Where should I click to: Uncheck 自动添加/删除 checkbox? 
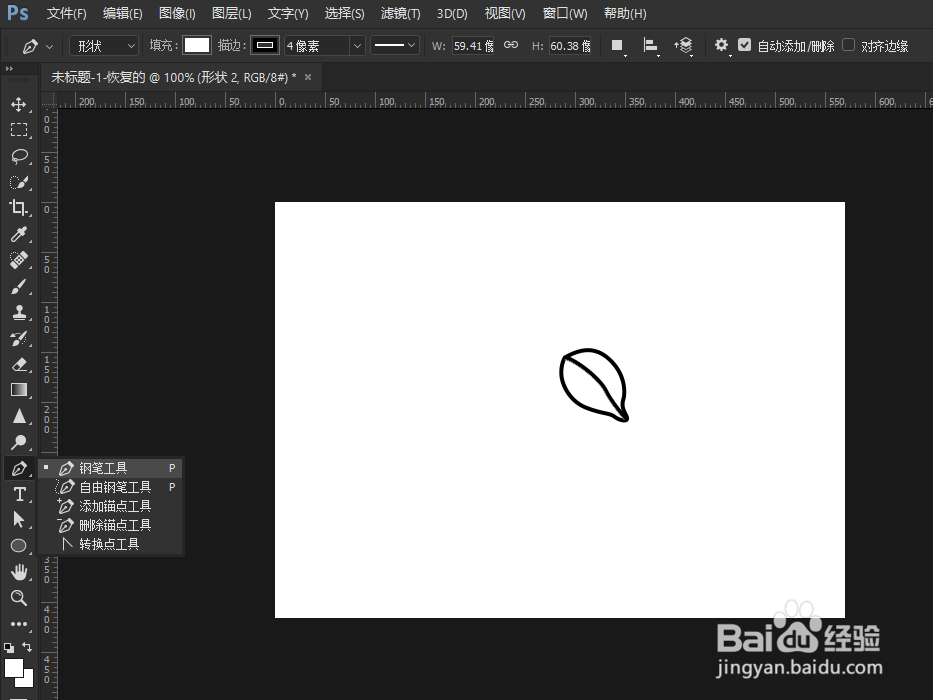click(744, 45)
